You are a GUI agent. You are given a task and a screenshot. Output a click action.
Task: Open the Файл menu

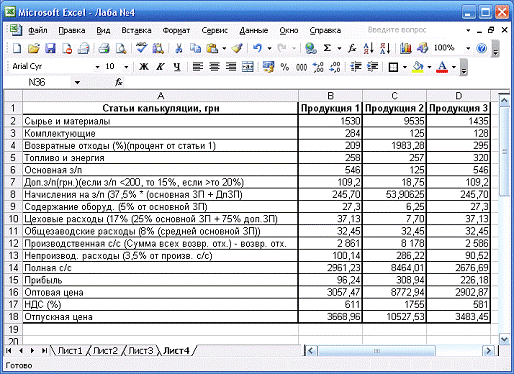click(38, 30)
